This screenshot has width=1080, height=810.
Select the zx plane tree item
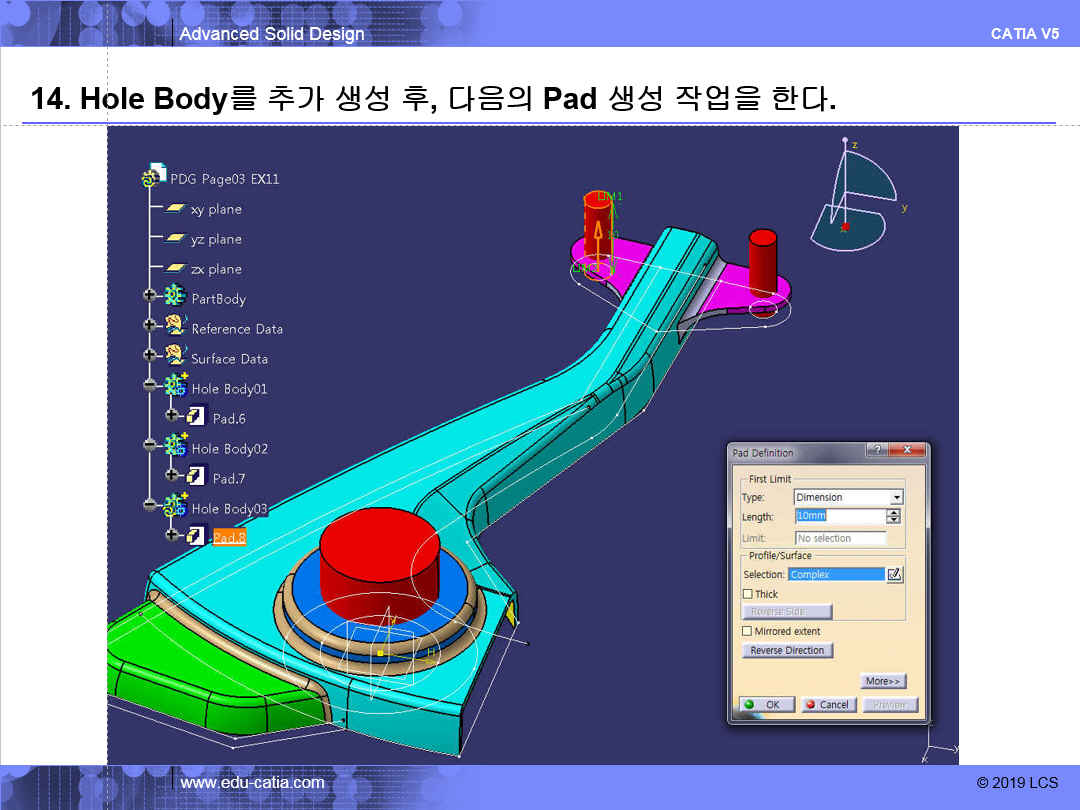click(x=215, y=269)
